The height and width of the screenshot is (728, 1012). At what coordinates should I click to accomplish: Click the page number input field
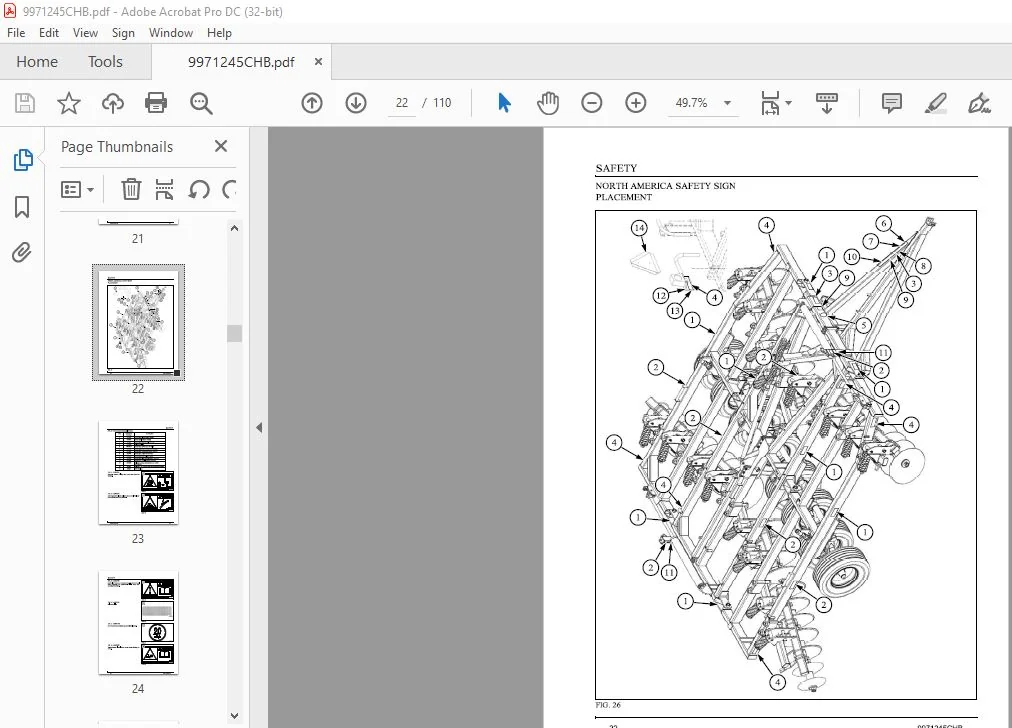[x=401, y=103]
